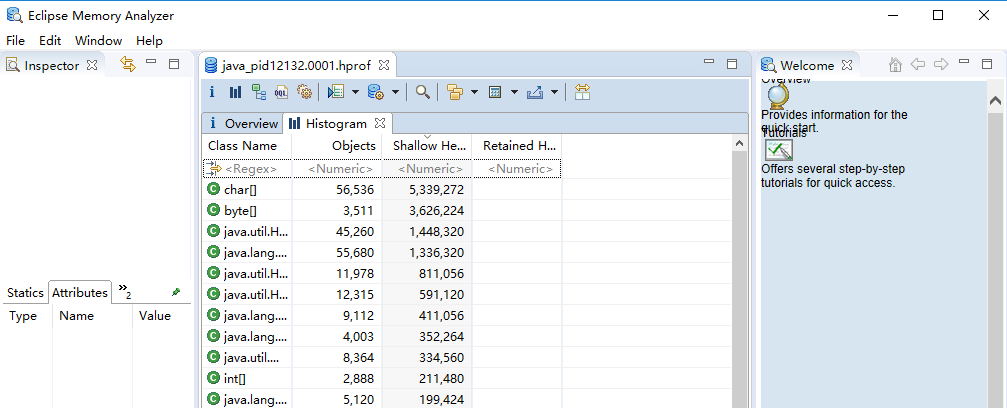Click the export toolbar icon

[535, 92]
